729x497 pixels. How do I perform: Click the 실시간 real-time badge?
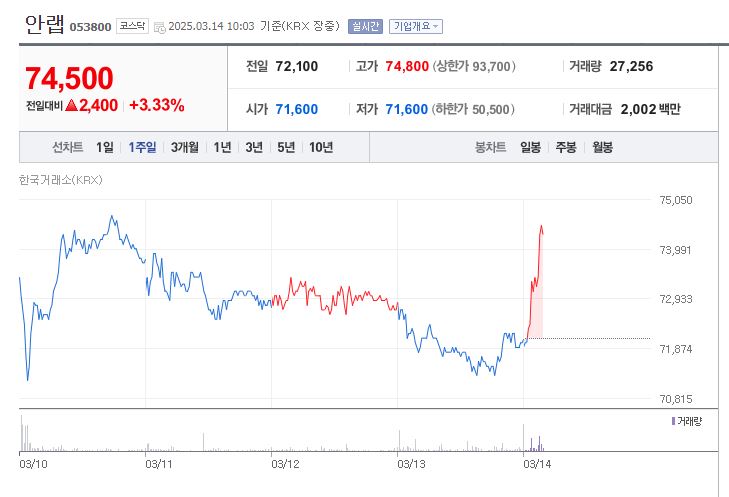click(x=365, y=27)
